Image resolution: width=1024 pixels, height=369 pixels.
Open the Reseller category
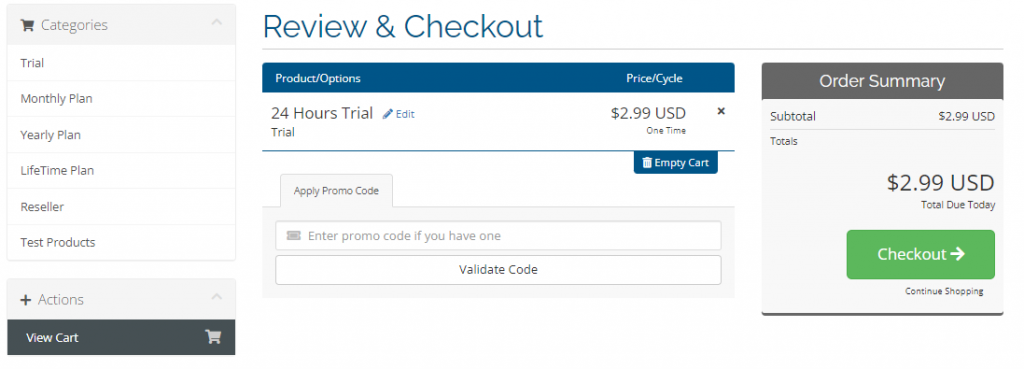(x=121, y=207)
